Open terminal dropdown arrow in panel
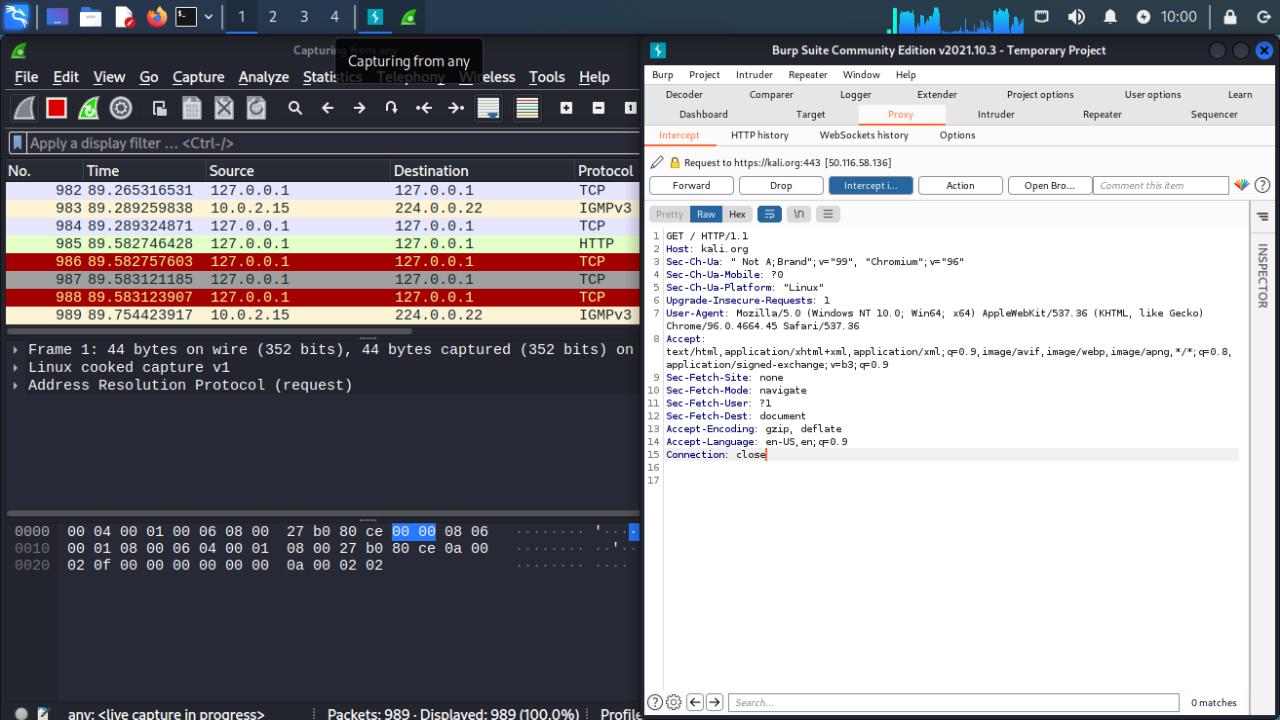Image resolution: width=1280 pixels, height=720 pixels. (208, 16)
